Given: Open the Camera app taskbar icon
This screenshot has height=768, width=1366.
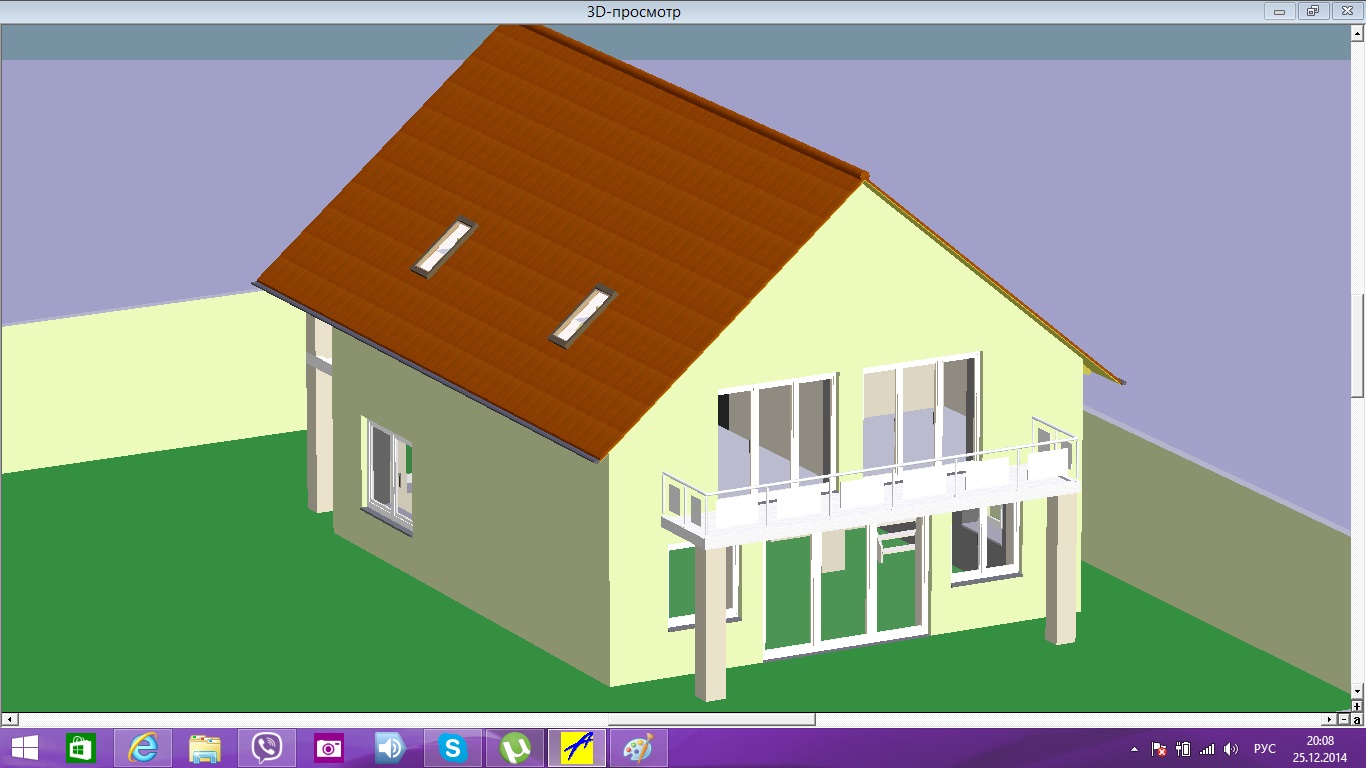Looking at the screenshot, I should 329,748.
